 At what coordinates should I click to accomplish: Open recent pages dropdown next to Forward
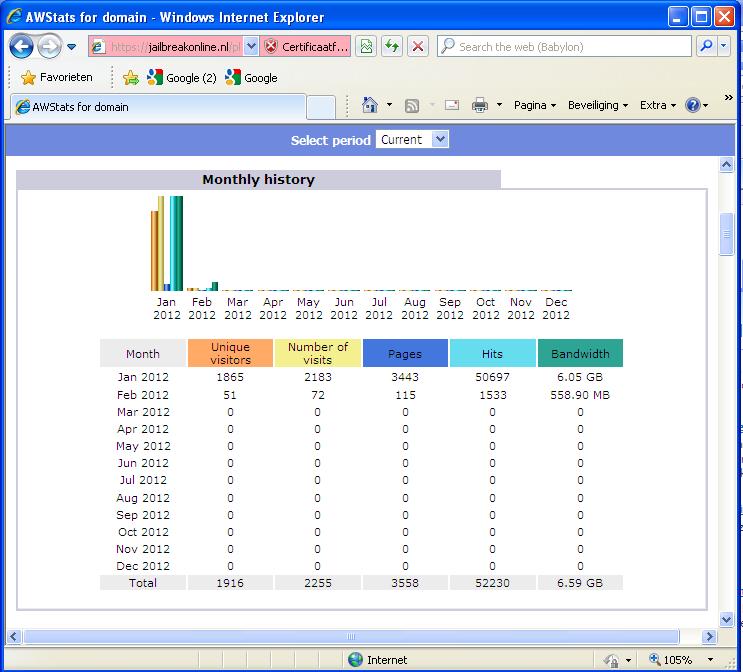point(72,47)
